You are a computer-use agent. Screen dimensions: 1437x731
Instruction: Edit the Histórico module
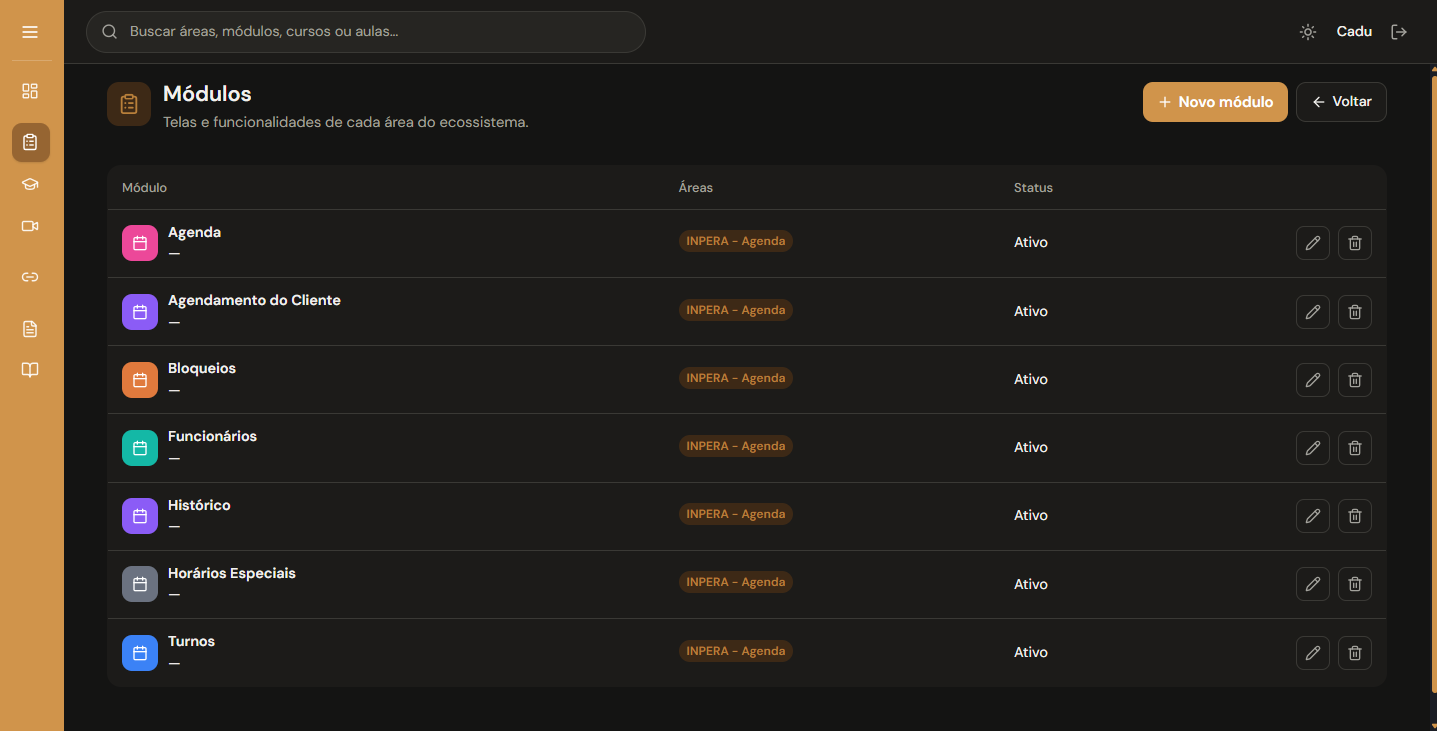(1313, 516)
